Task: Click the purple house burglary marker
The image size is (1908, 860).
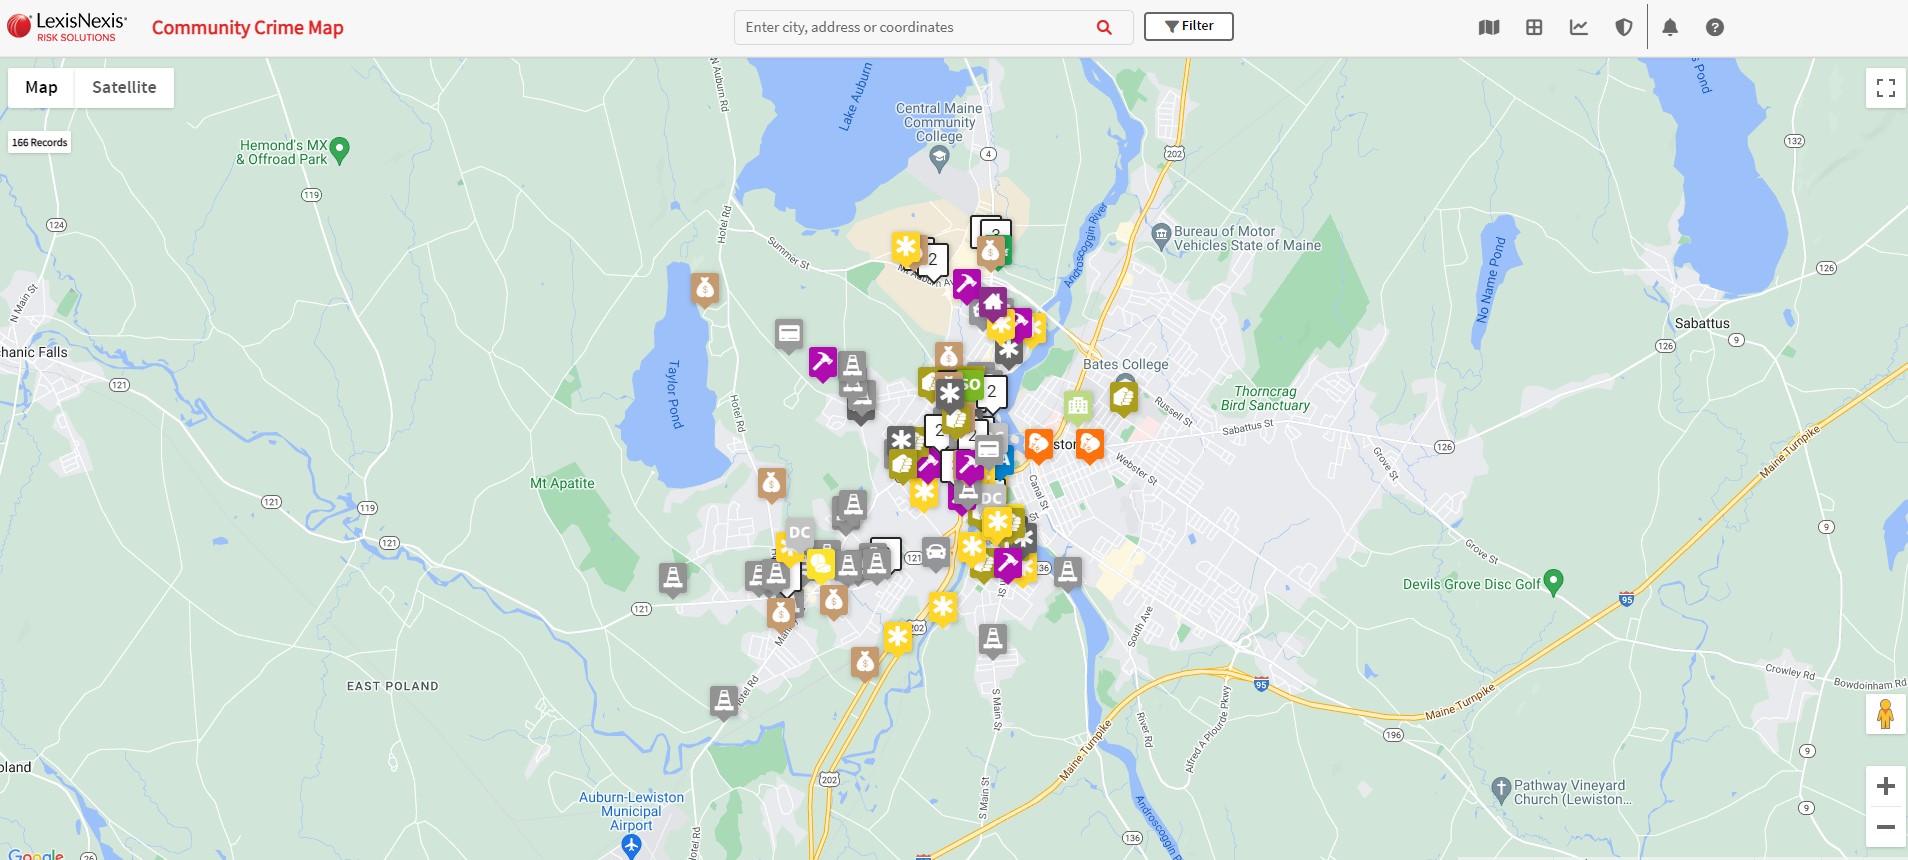Action: point(993,301)
